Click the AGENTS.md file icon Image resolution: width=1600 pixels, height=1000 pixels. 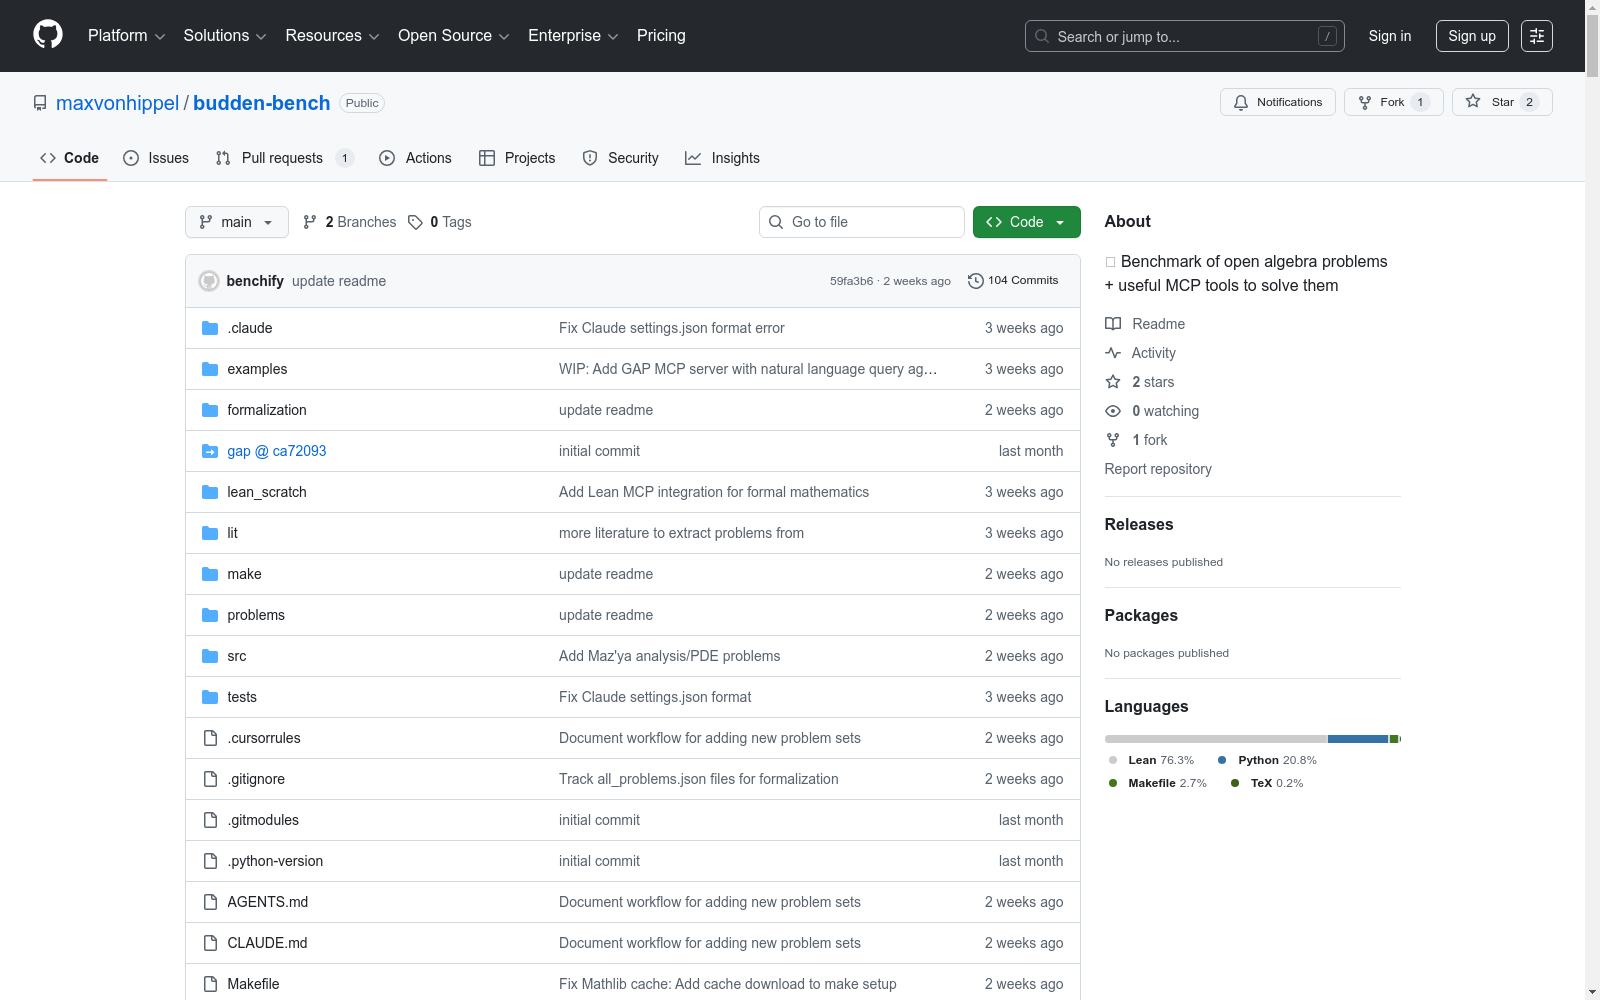click(210, 902)
